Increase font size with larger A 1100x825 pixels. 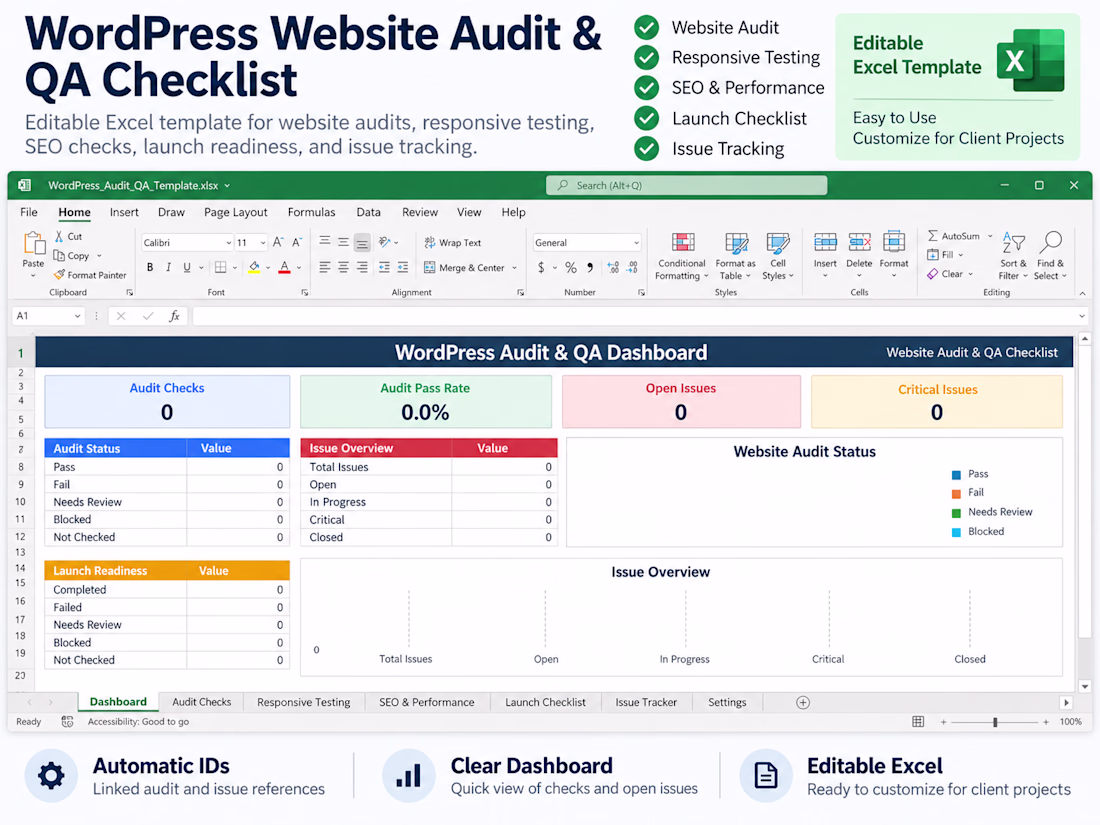tap(278, 242)
